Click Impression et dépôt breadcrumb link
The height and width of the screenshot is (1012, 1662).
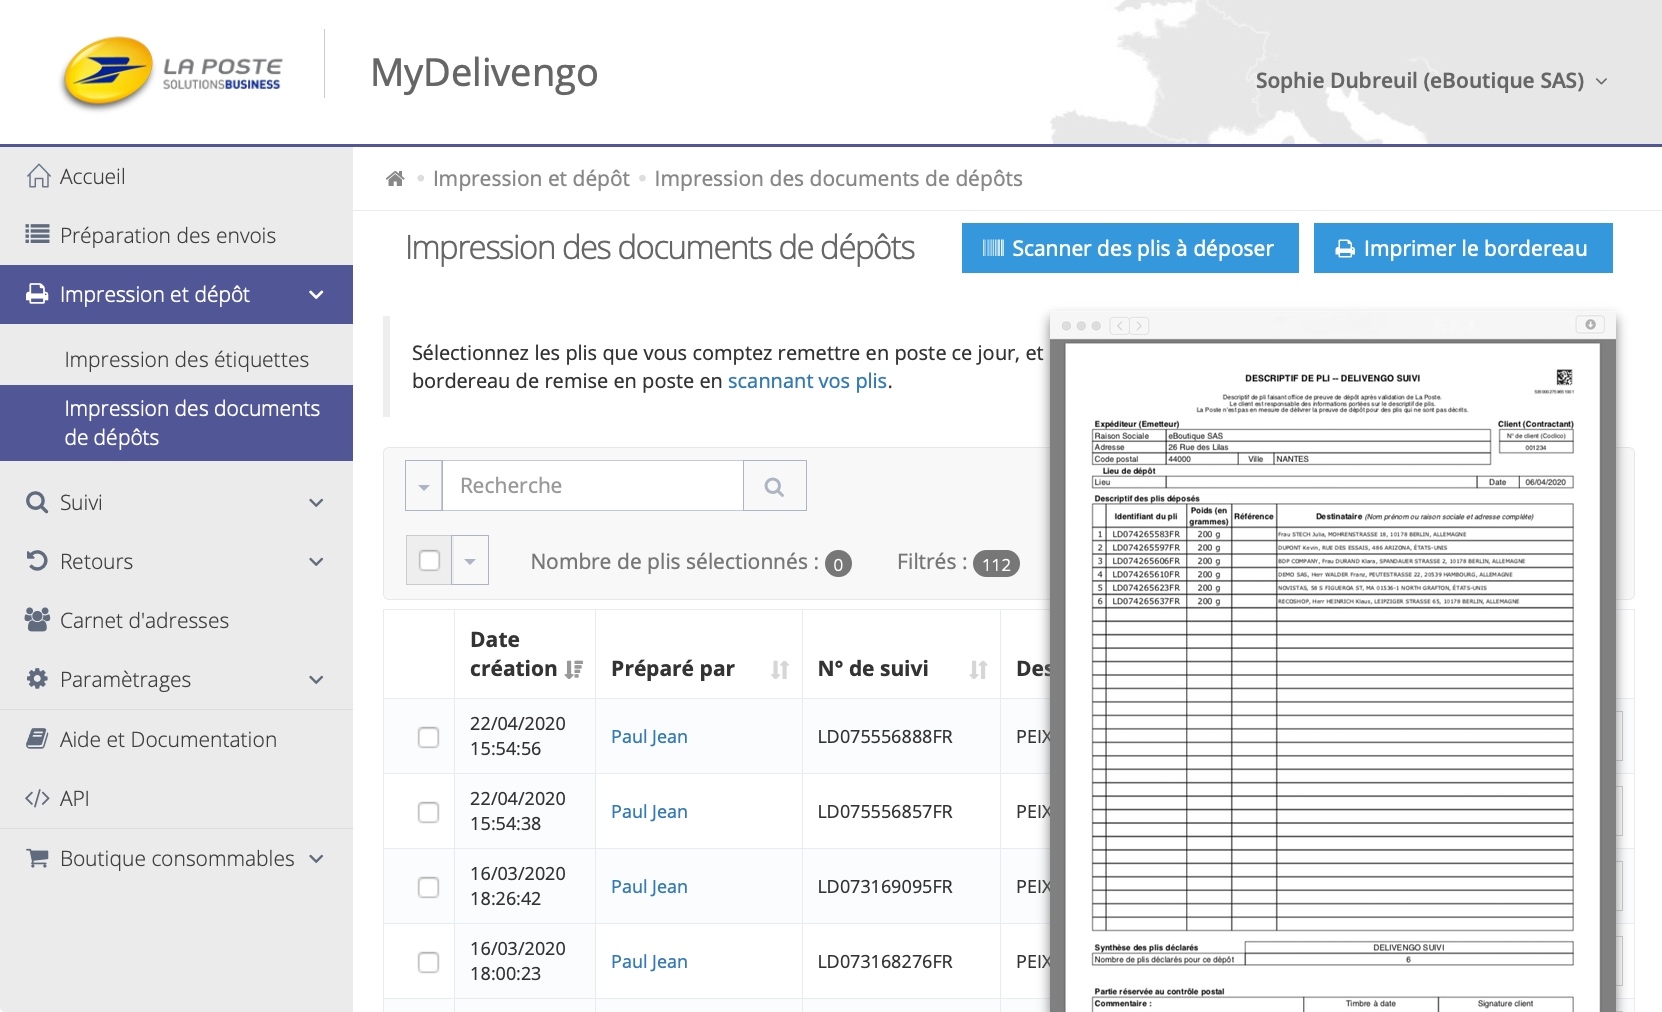point(531,179)
